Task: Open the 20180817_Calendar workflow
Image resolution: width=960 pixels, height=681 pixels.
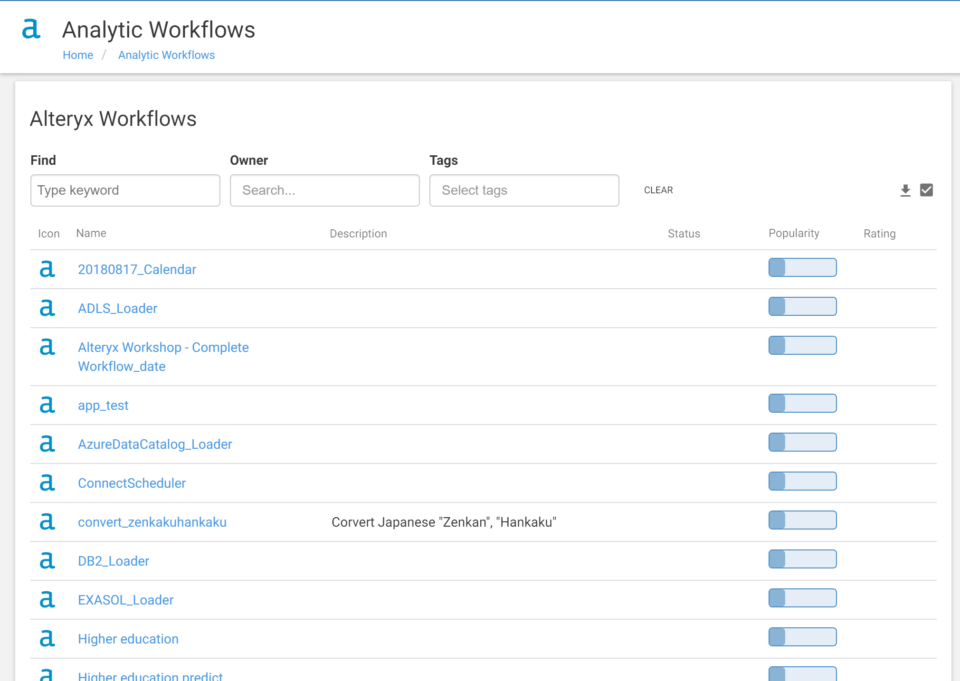Action: (x=137, y=269)
